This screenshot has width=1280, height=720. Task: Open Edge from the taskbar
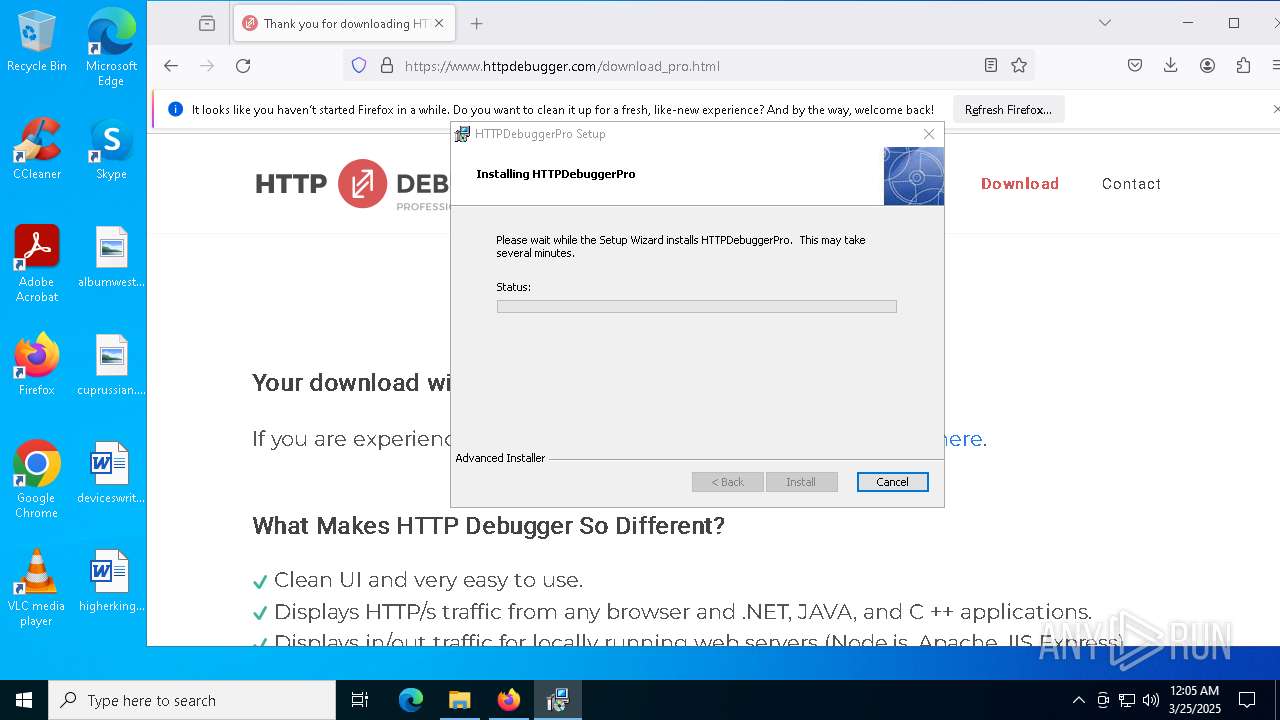pos(411,700)
